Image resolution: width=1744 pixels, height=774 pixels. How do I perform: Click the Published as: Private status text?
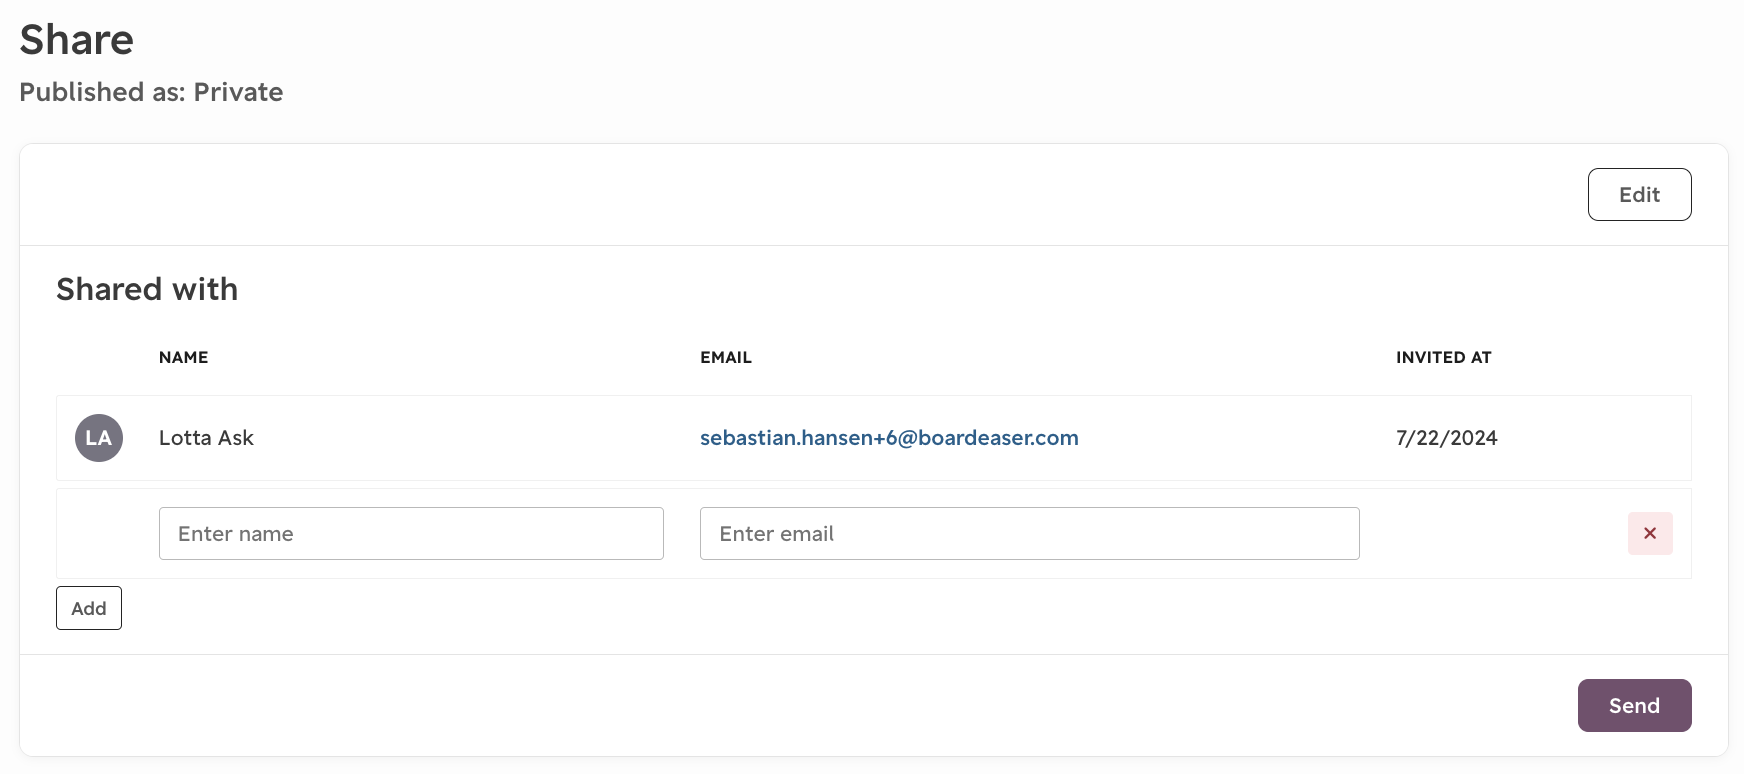tap(151, 92)
